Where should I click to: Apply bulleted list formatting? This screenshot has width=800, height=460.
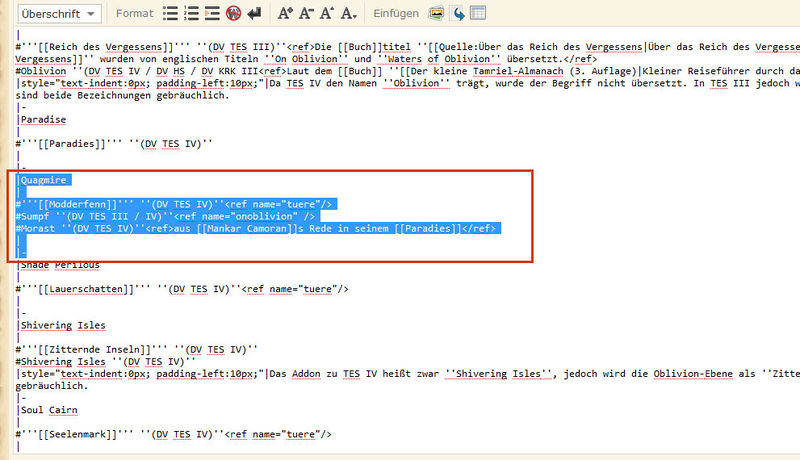(x=171, y=13)
